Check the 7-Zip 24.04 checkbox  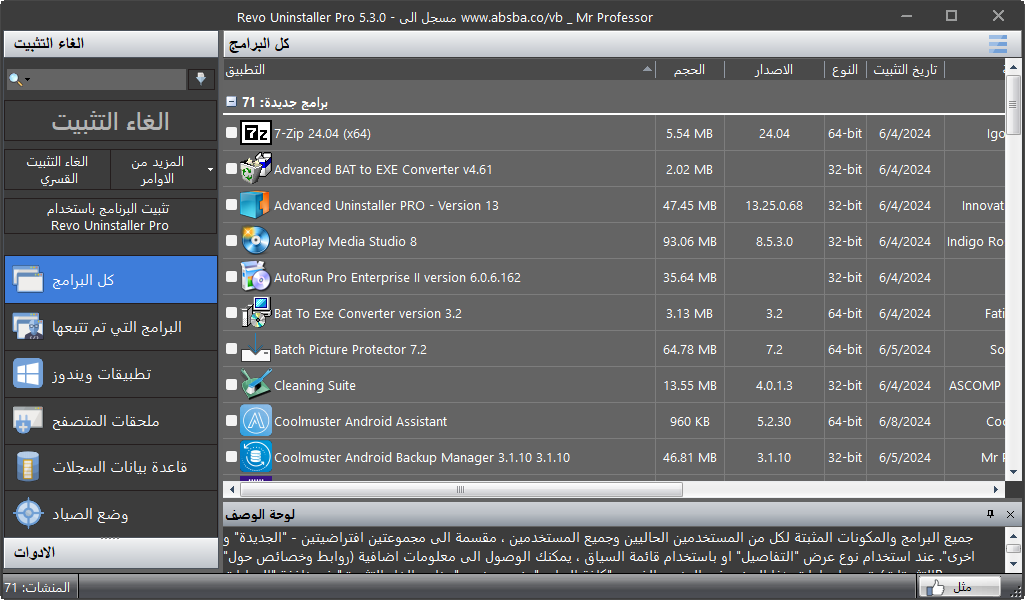232,133
